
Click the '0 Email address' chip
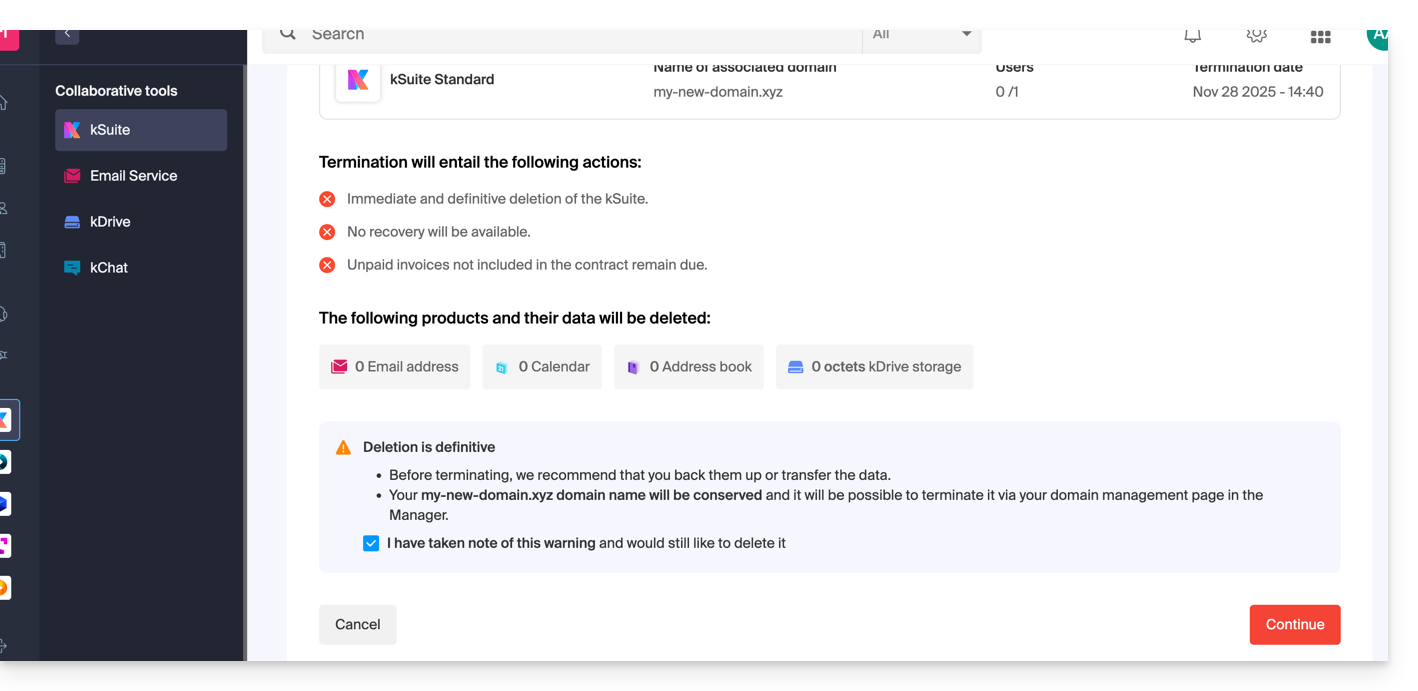point(394,367)
